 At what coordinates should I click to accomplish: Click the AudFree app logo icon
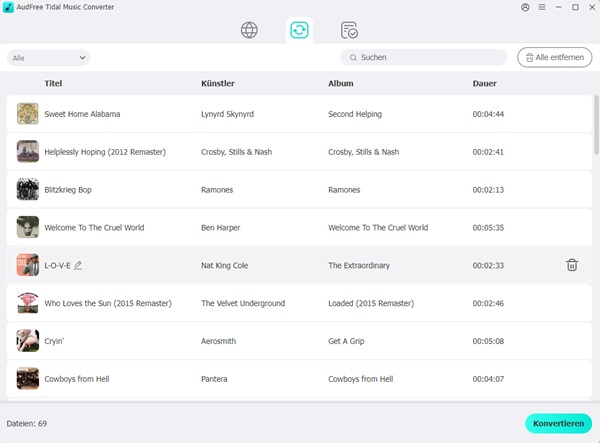click(8, 7)
